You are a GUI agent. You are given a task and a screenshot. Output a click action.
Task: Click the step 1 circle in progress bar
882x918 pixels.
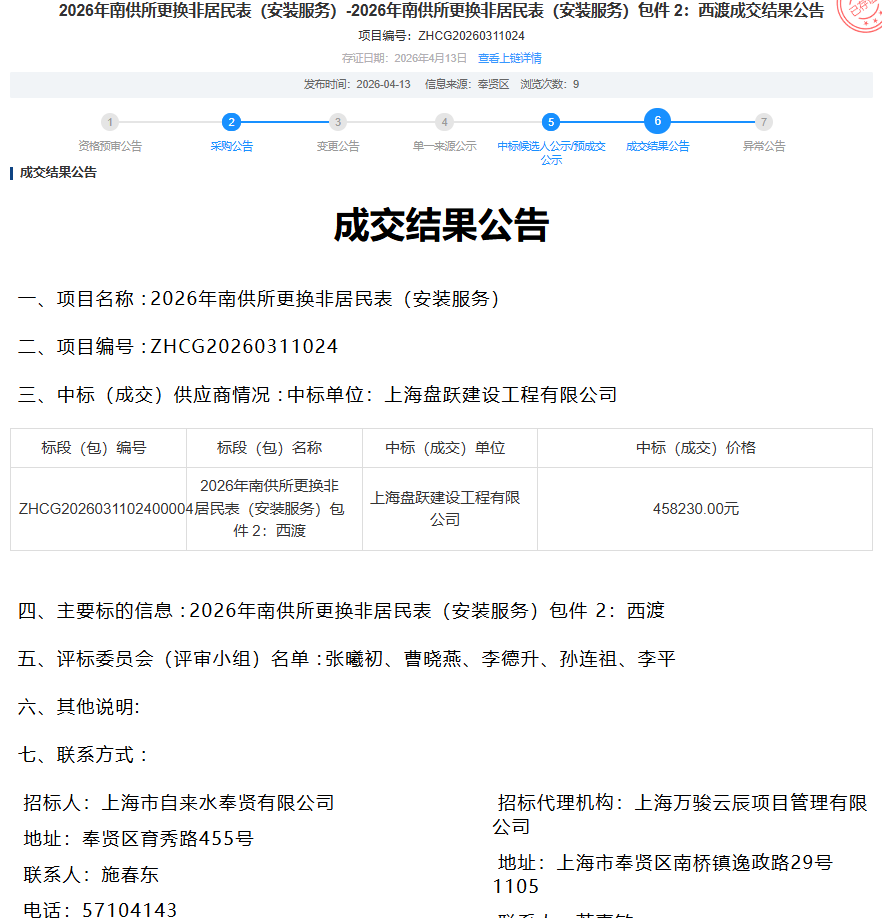click(x=110, y=122)
